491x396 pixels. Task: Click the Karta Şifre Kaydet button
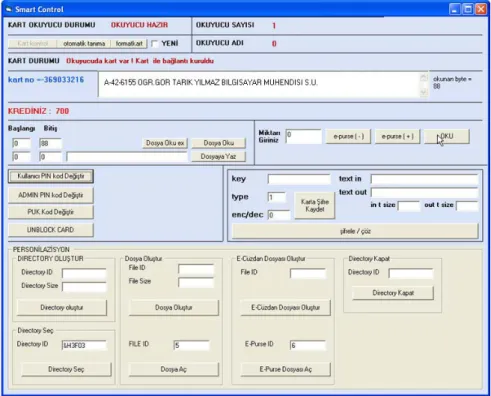pyautogui.click(x=315, y=206)
